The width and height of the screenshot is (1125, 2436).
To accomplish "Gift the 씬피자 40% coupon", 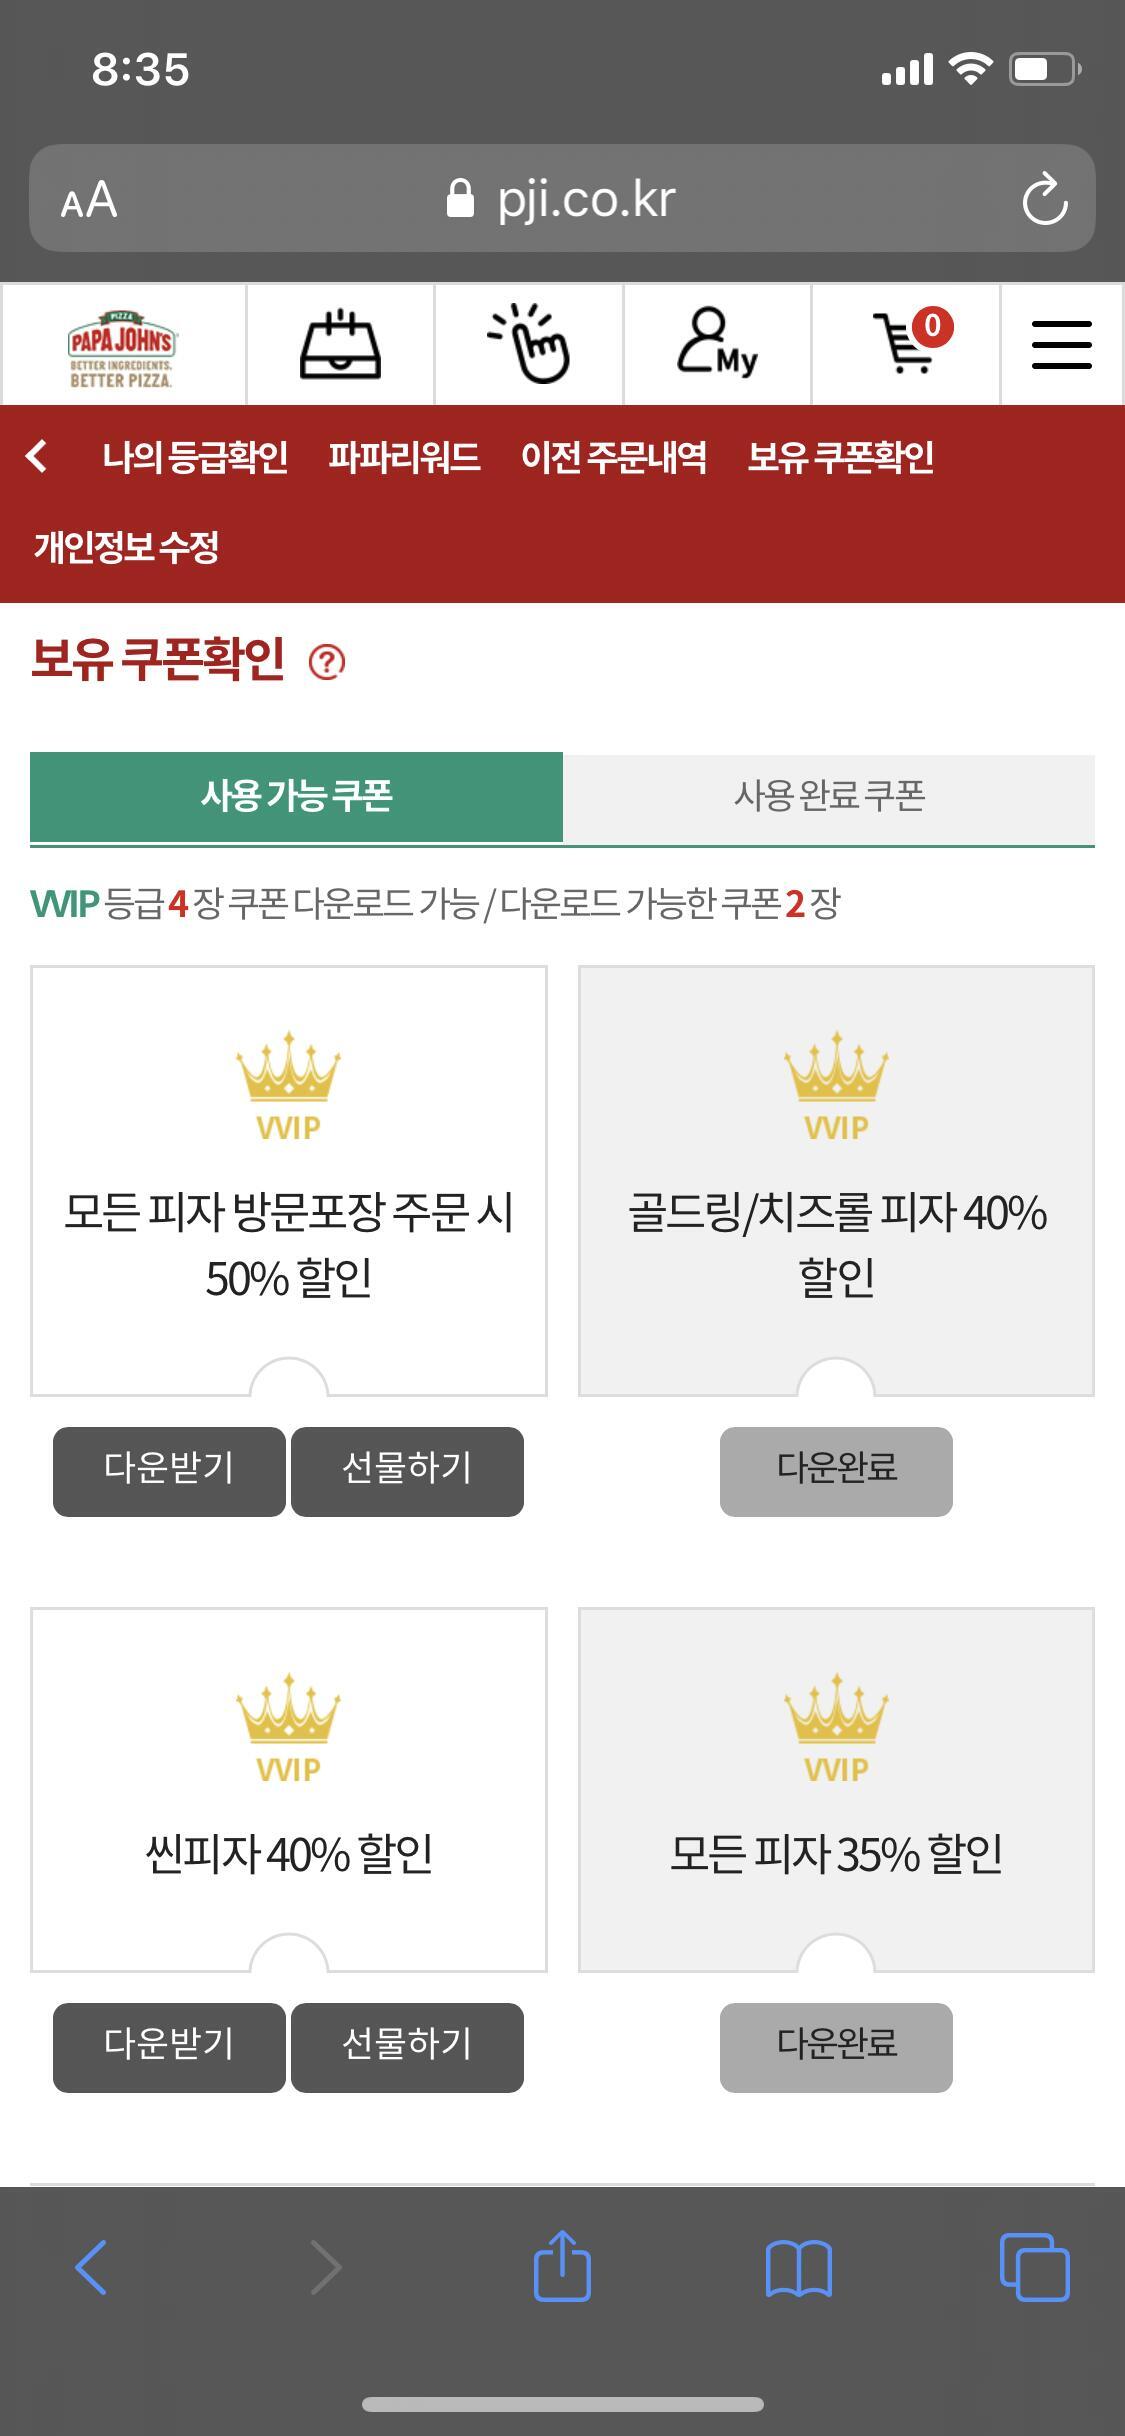I will pos(407,2047).
